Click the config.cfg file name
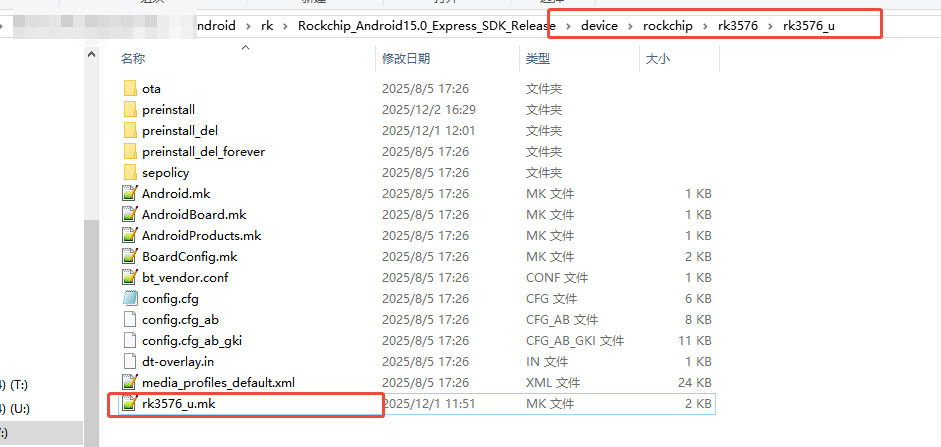The width and height of the screenshot is (941, 447). [x=170, y=299]
